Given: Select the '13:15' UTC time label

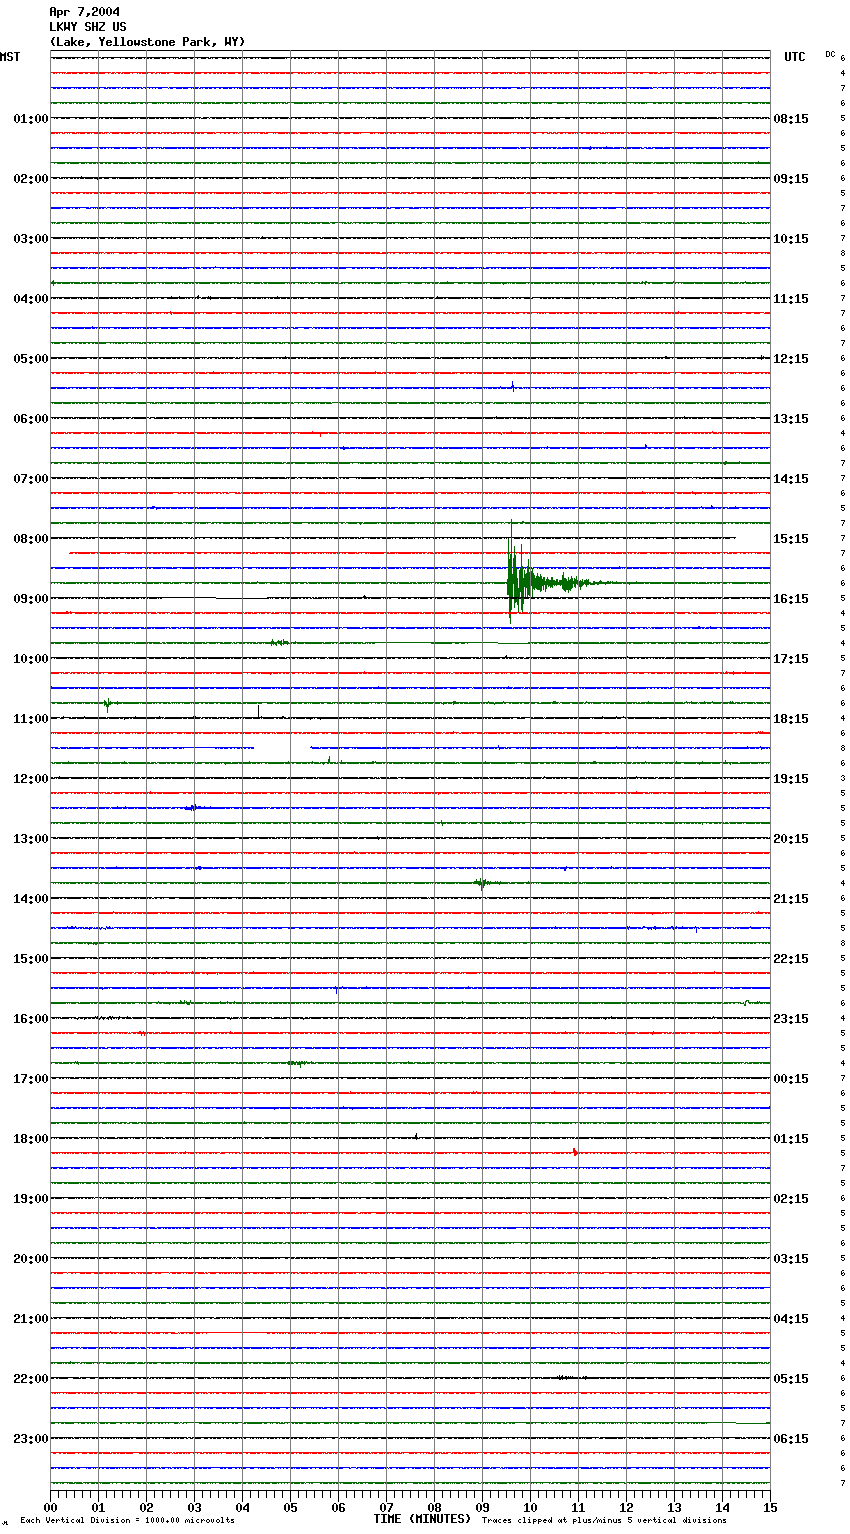Looking at the screenshot, I should 791,419.
